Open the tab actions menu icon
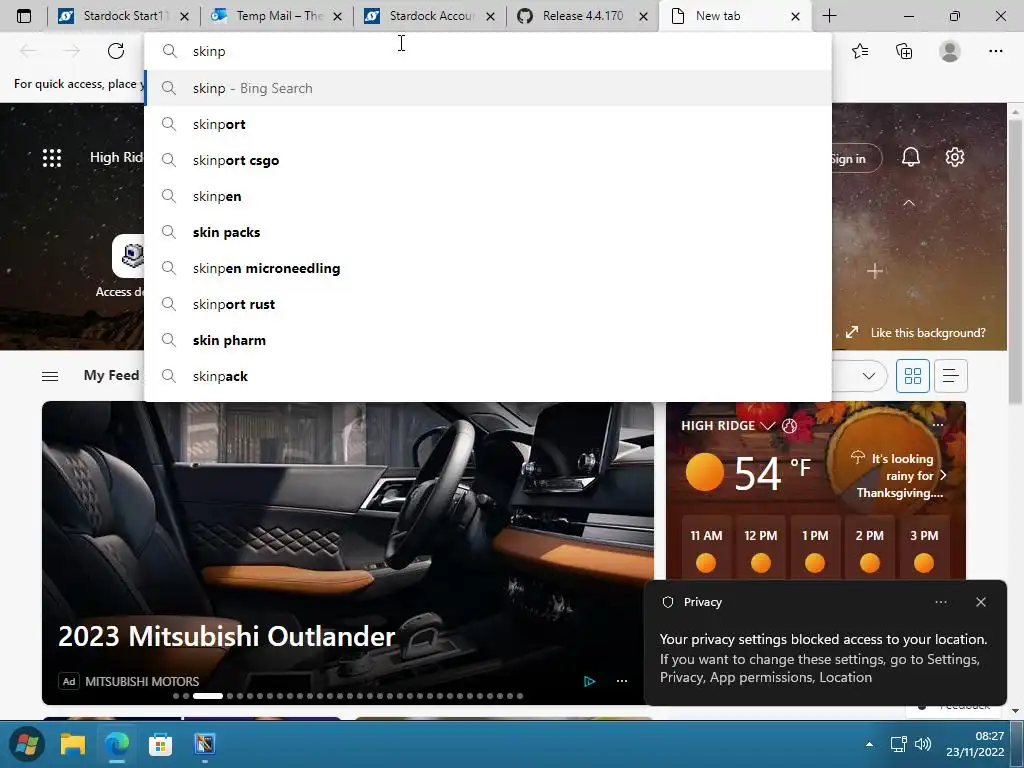Screen dimensions: 1024x768 point(24,16)
